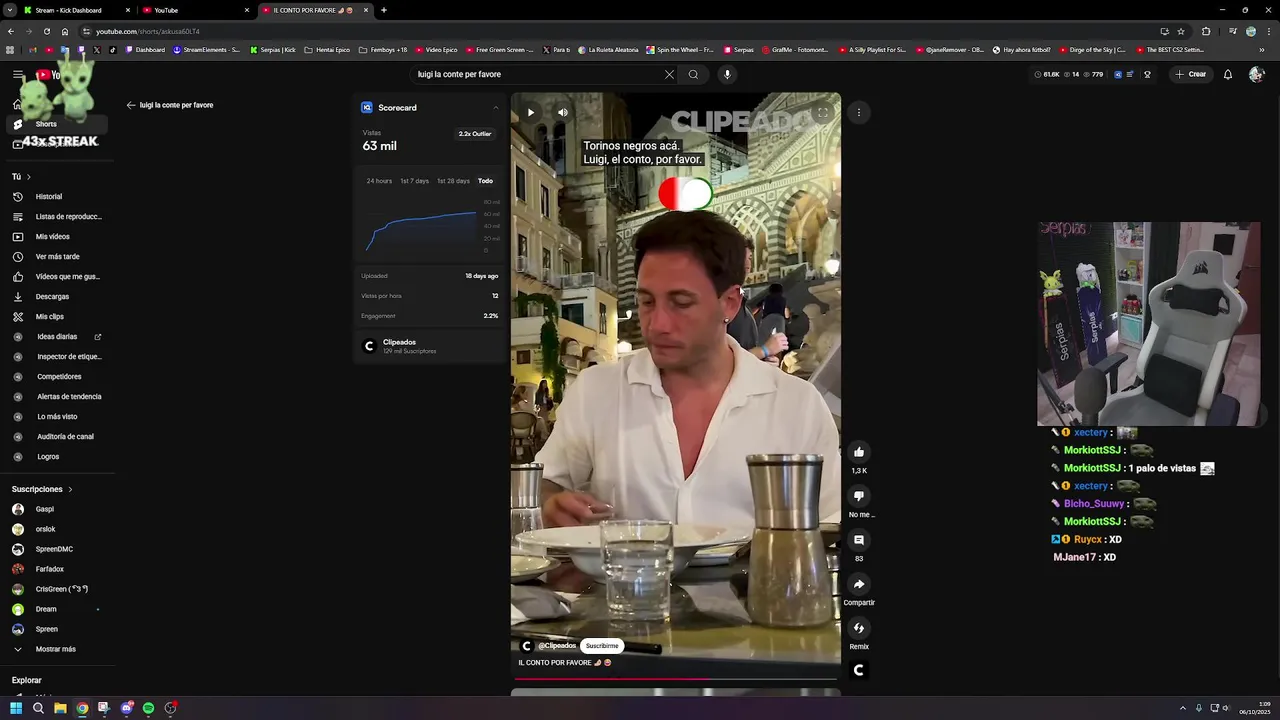Seek on the Short's red progress bar
1280x720 pixels.
[676, 679]
